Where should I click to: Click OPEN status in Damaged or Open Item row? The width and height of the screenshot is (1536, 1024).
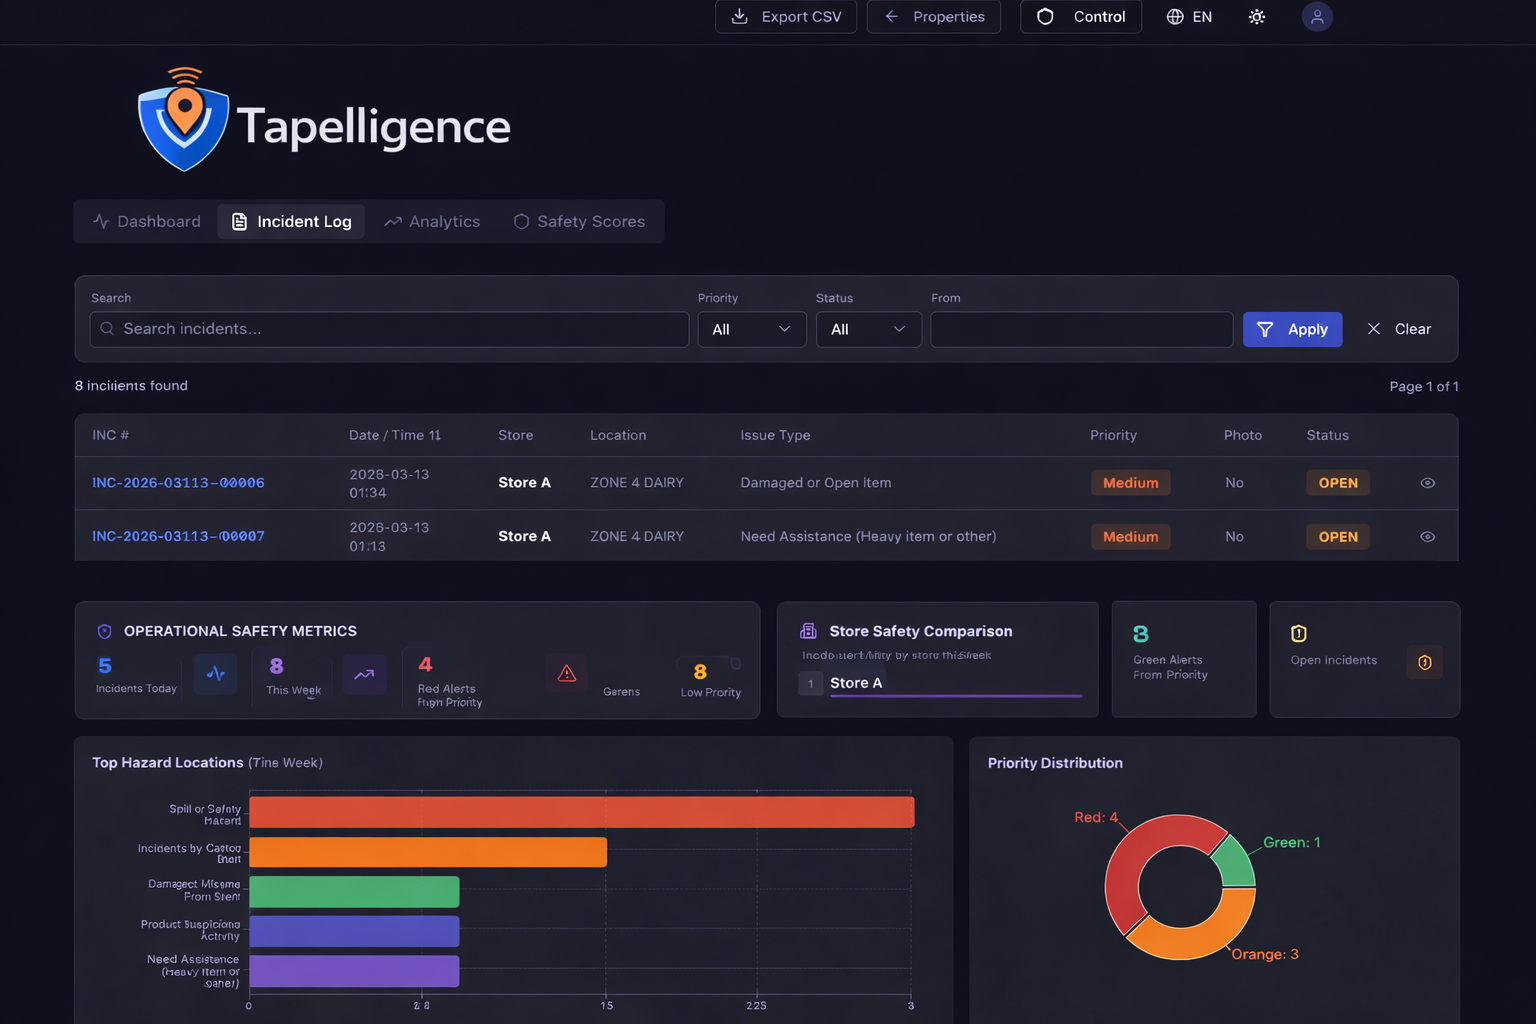(x=1338, y=483)
